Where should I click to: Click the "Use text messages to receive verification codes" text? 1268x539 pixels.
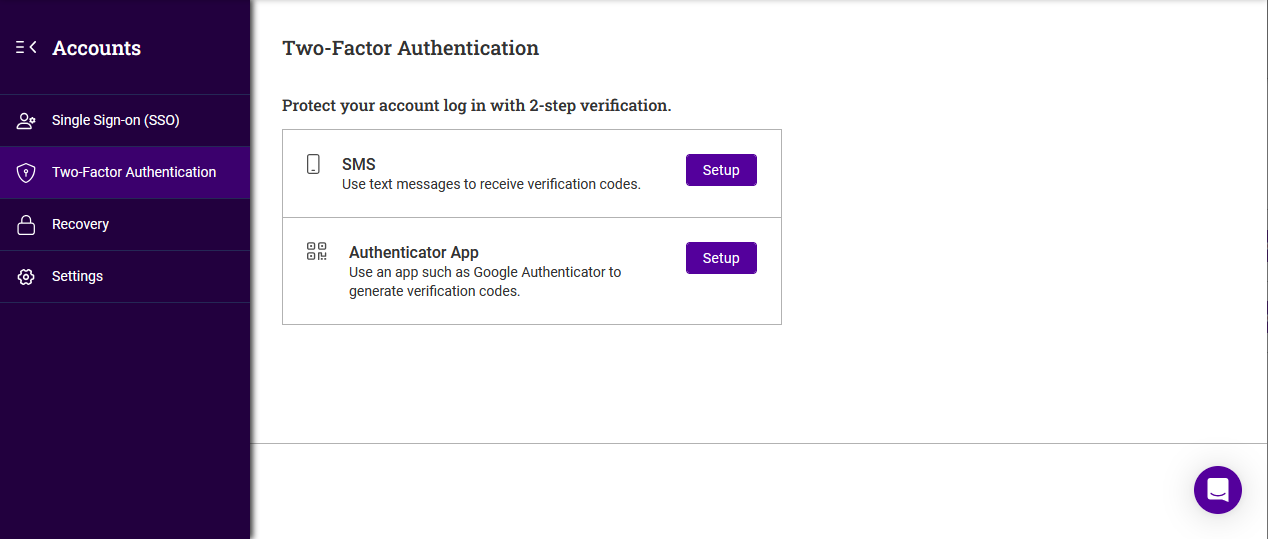(x=491, y=184)
